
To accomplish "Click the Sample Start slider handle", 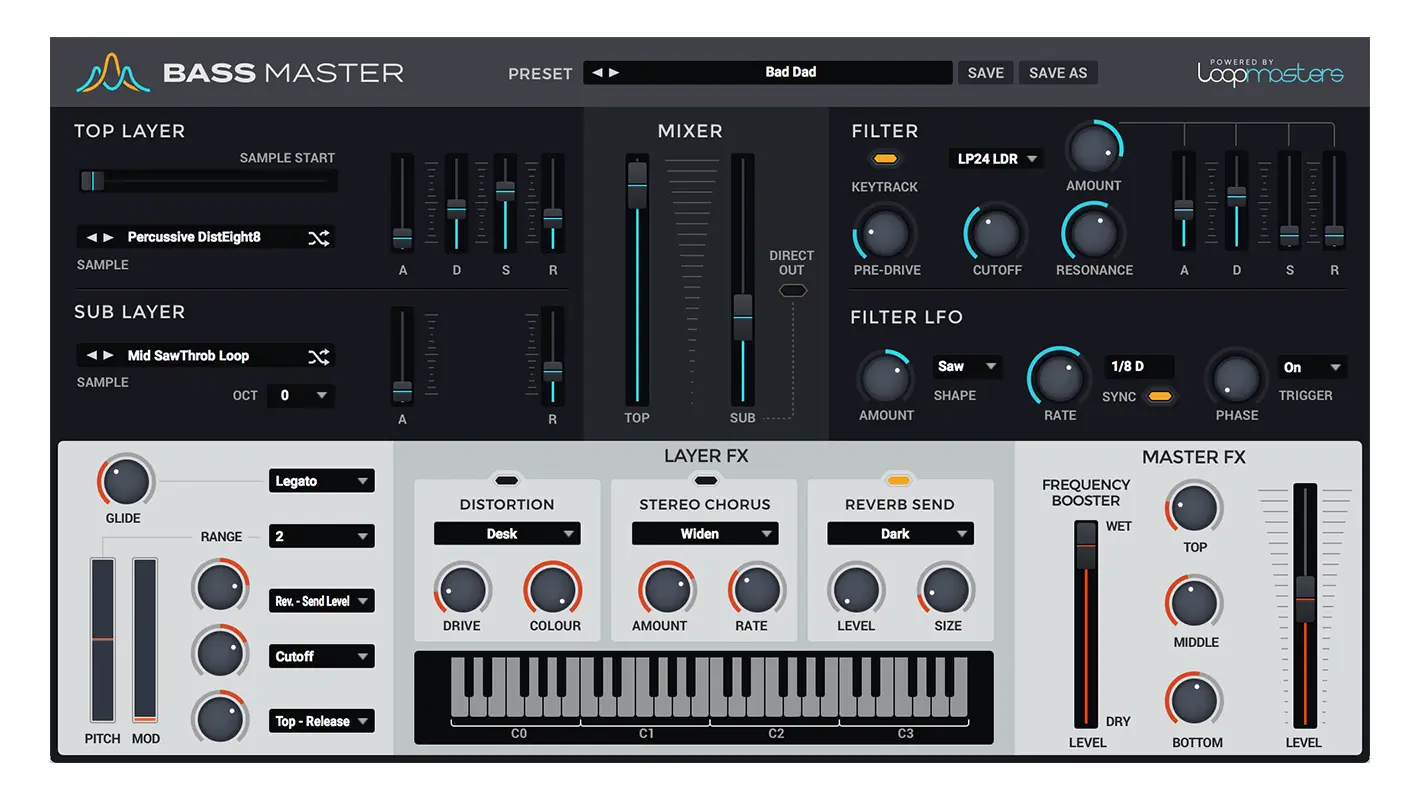I will (x=92, y=181).
